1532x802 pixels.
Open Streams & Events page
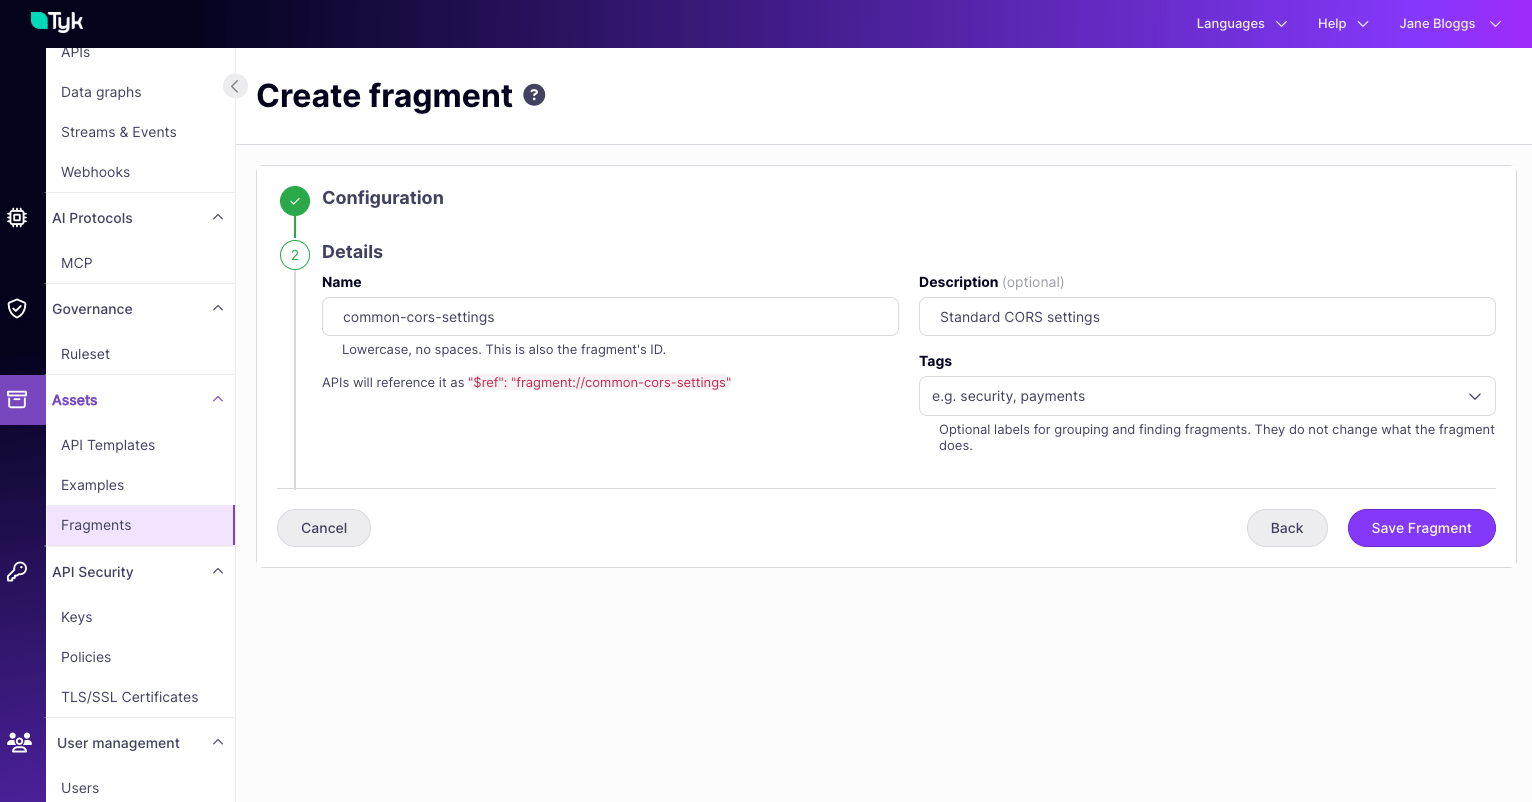click(x=119, y=132)
